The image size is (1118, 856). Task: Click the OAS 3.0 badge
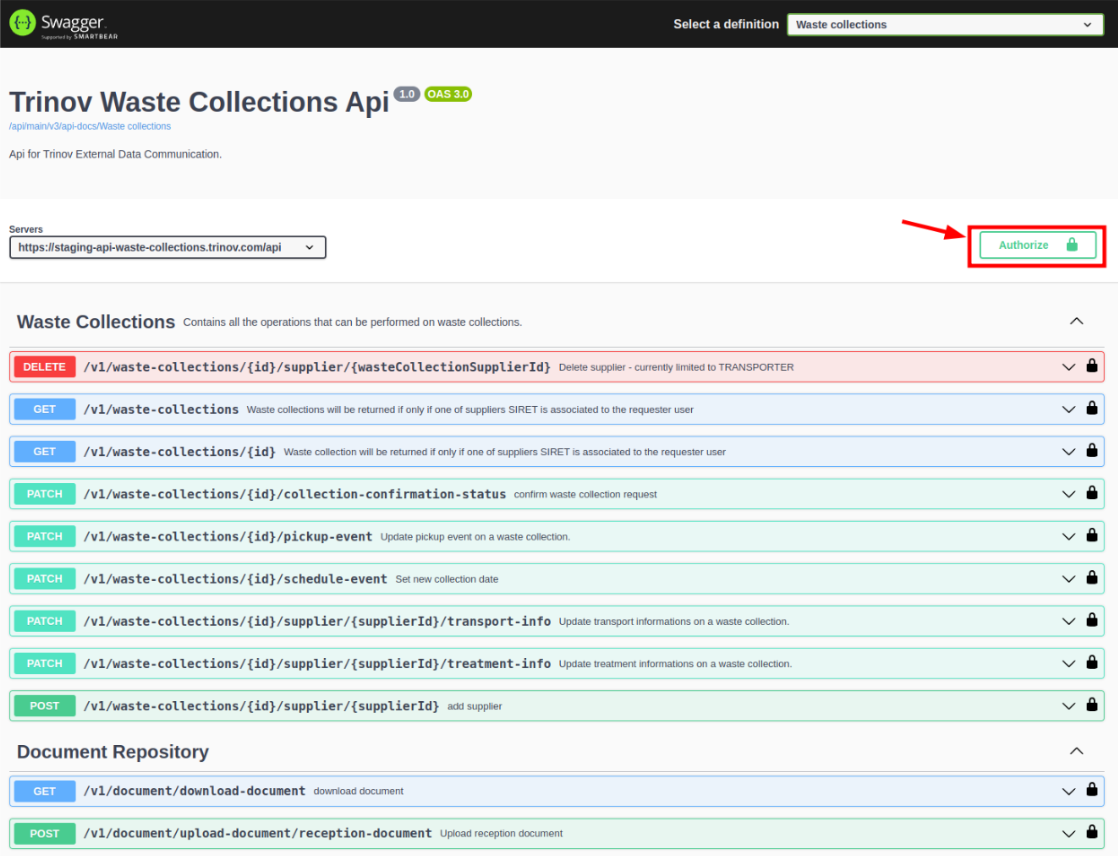coord(448,94)
